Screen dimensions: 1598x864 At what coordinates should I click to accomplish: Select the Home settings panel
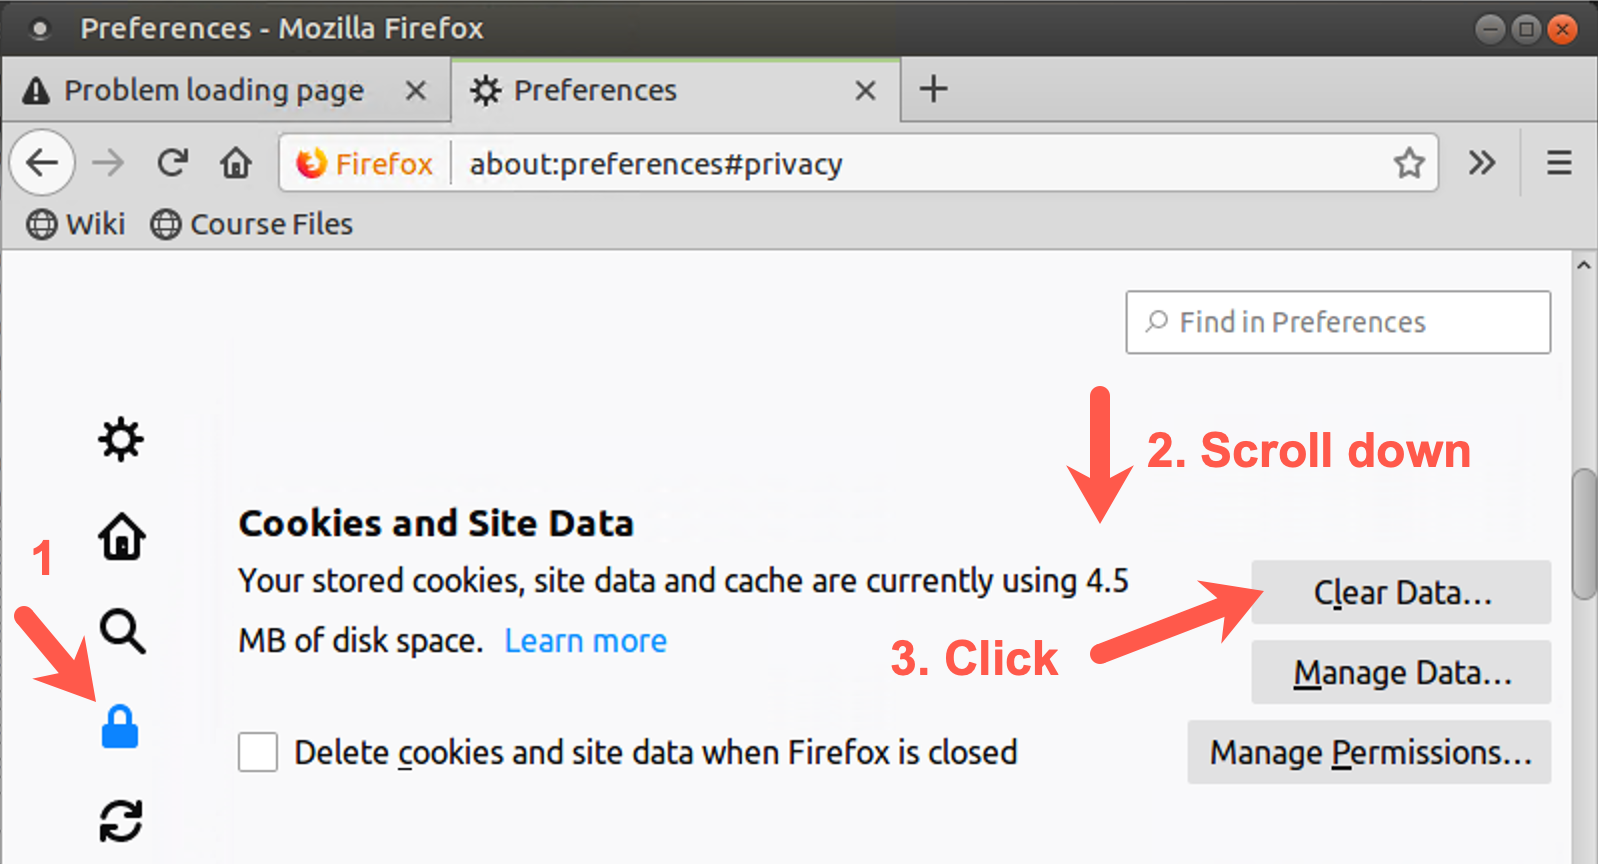(120, 535)
